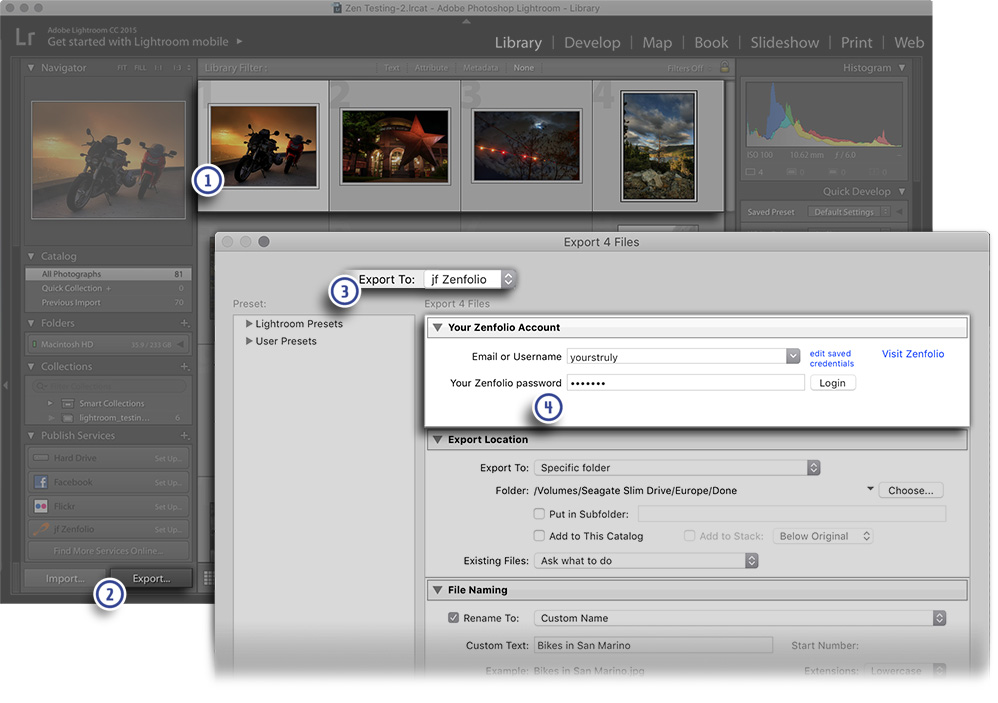The height and width of the screenshot is (703, 998).
Task: Switch to the Map module
Action: [657, 43]
